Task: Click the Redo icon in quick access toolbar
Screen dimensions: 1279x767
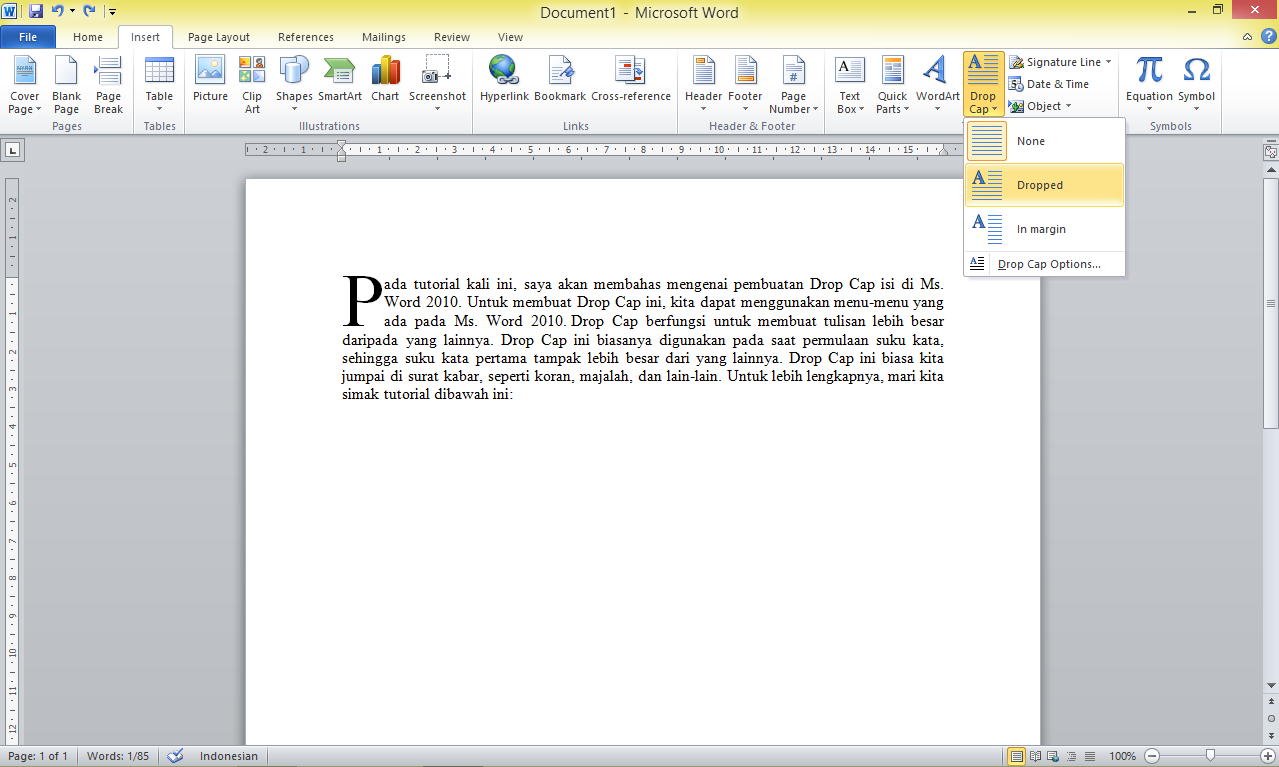Action: [x=89, y=12]
